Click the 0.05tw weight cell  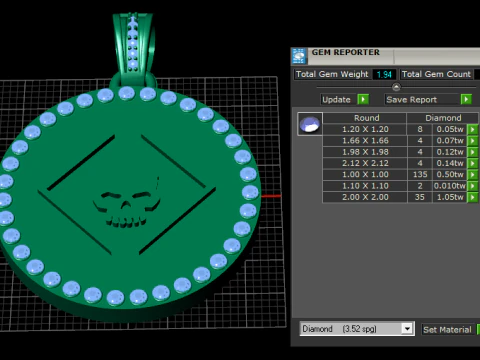point(450,129)
